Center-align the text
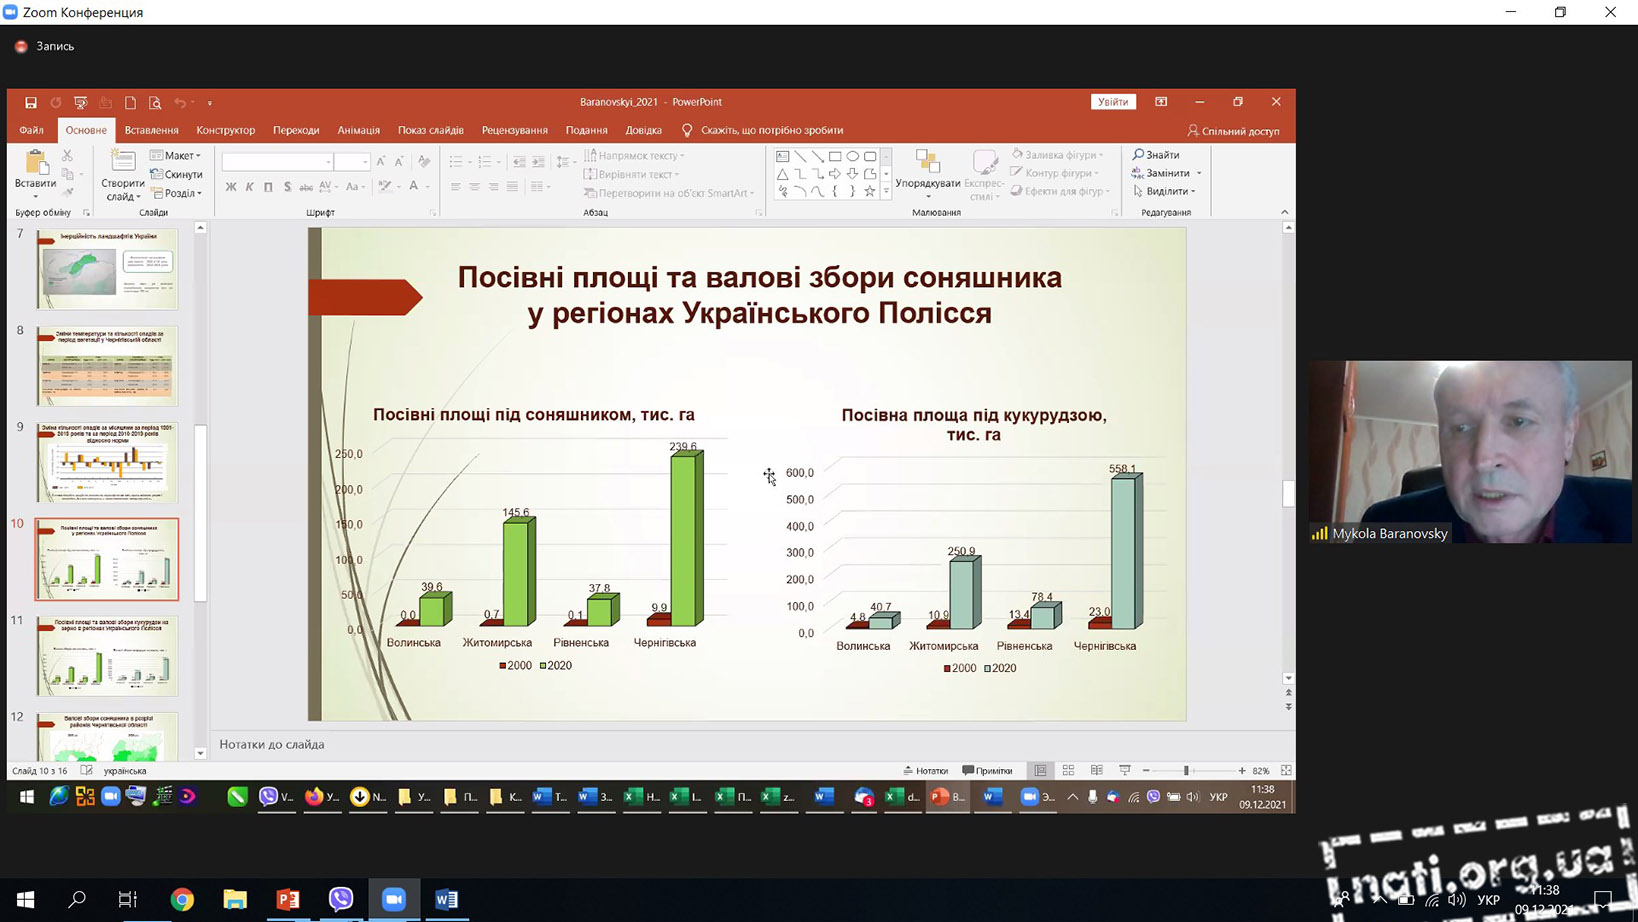 pyautogui.click(x=475, y=187)
